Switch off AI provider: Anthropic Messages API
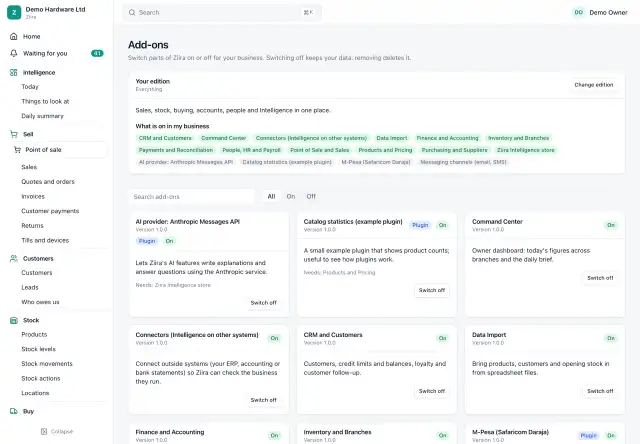 263,303
